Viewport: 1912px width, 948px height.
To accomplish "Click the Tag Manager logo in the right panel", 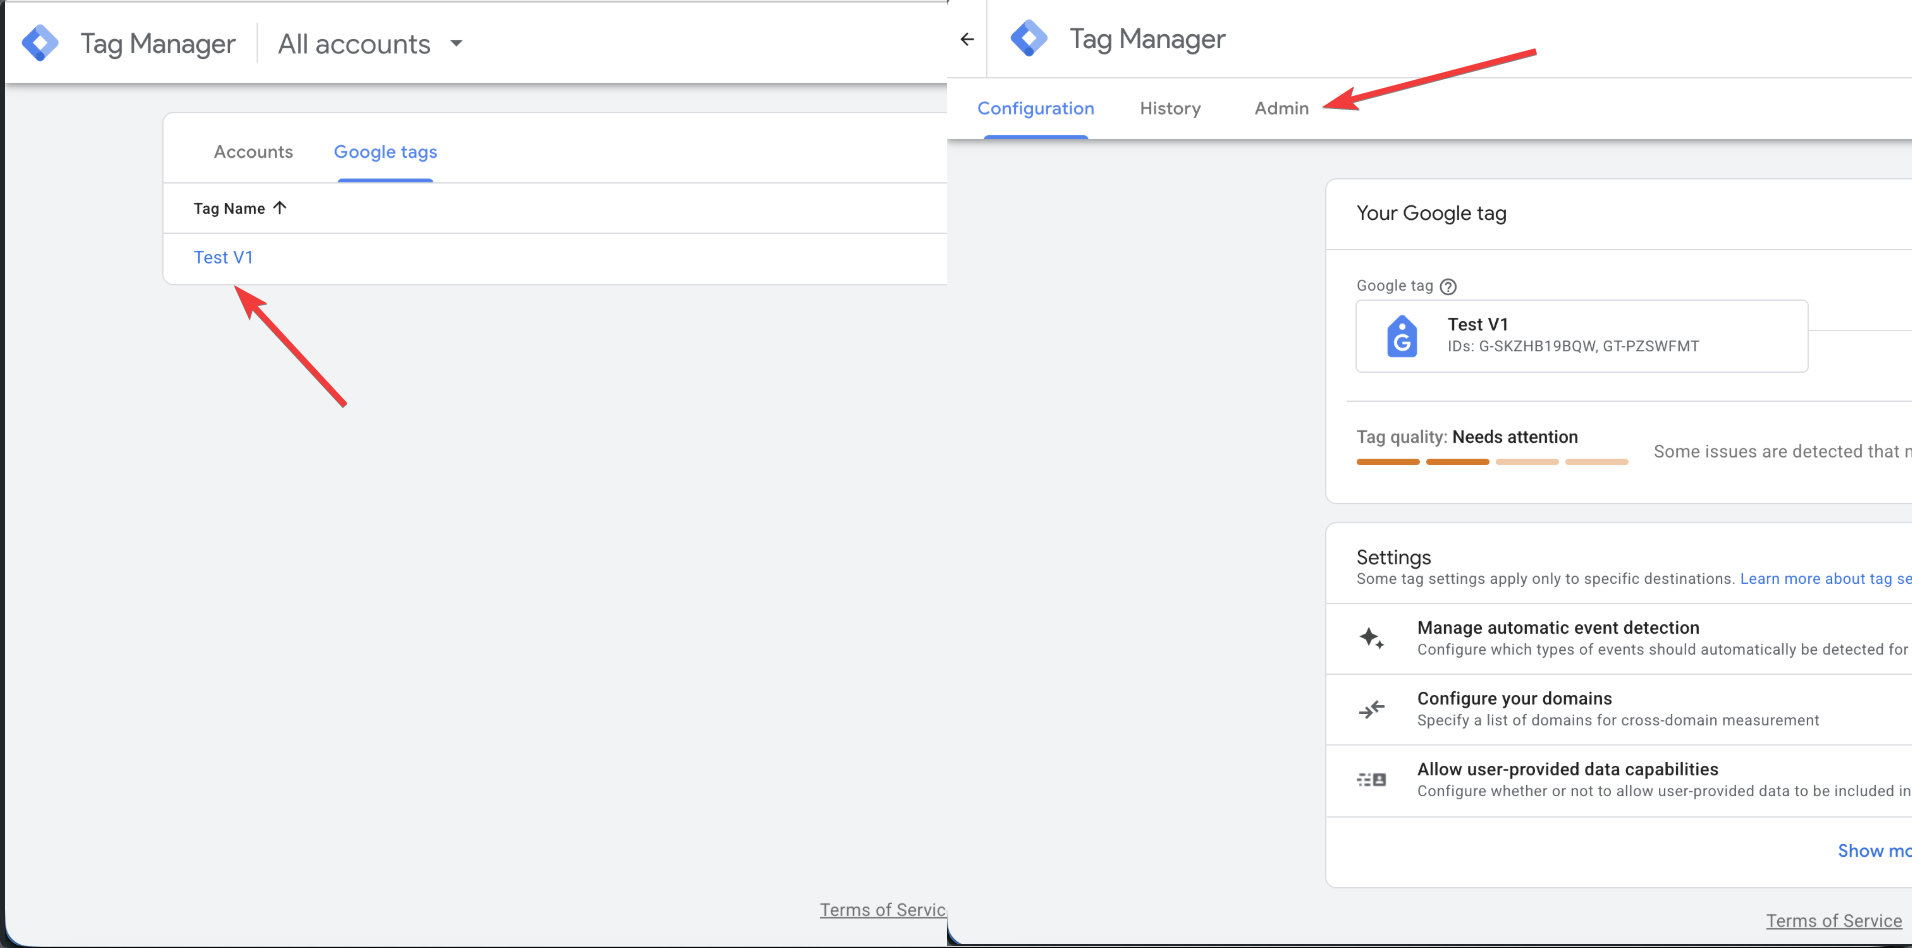I will point(1029,38).
